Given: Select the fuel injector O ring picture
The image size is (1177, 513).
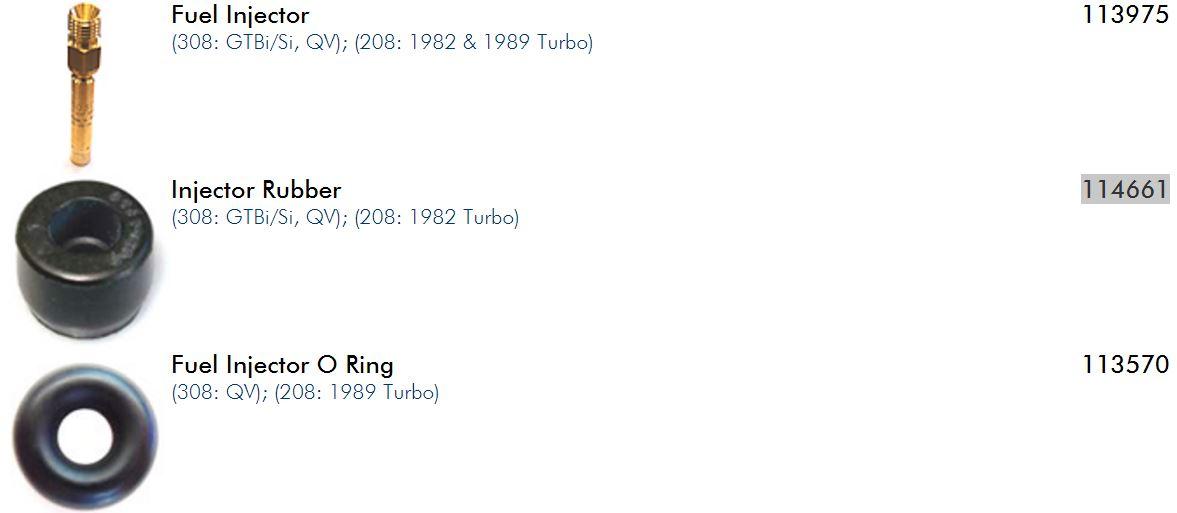Looking at the screenshot, I should coord(85,437).
